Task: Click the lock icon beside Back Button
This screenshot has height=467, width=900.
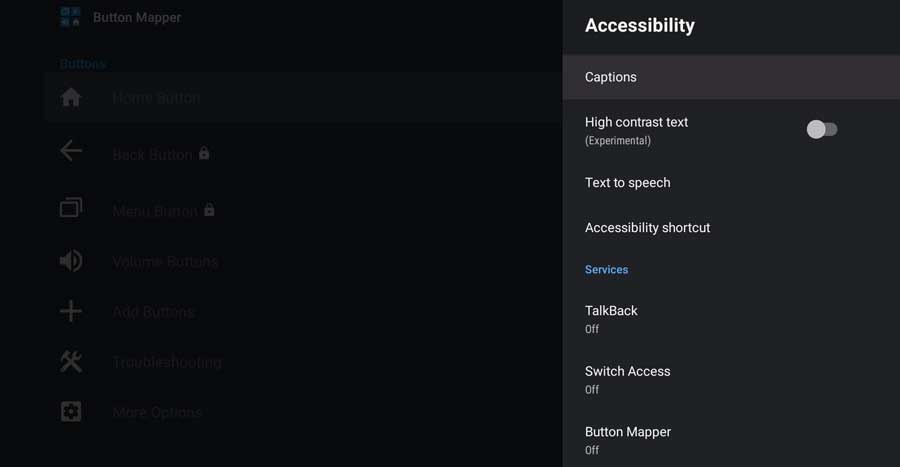Action: tap(204, 153)
